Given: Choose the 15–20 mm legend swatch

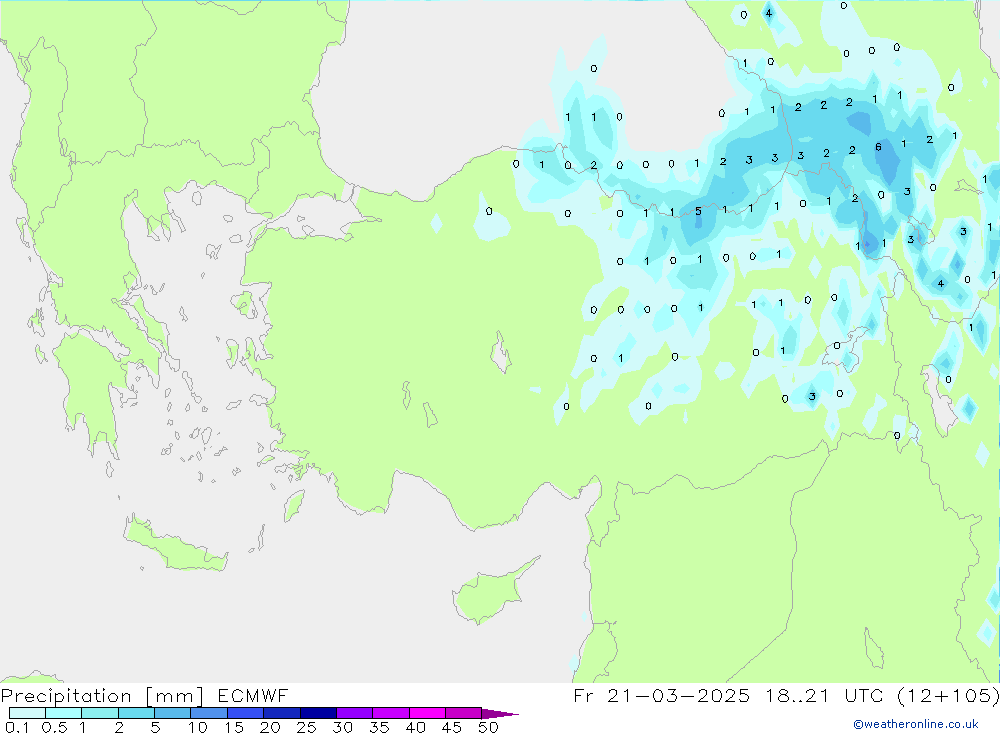Looking at the screenshot, I should pos(245,713).
